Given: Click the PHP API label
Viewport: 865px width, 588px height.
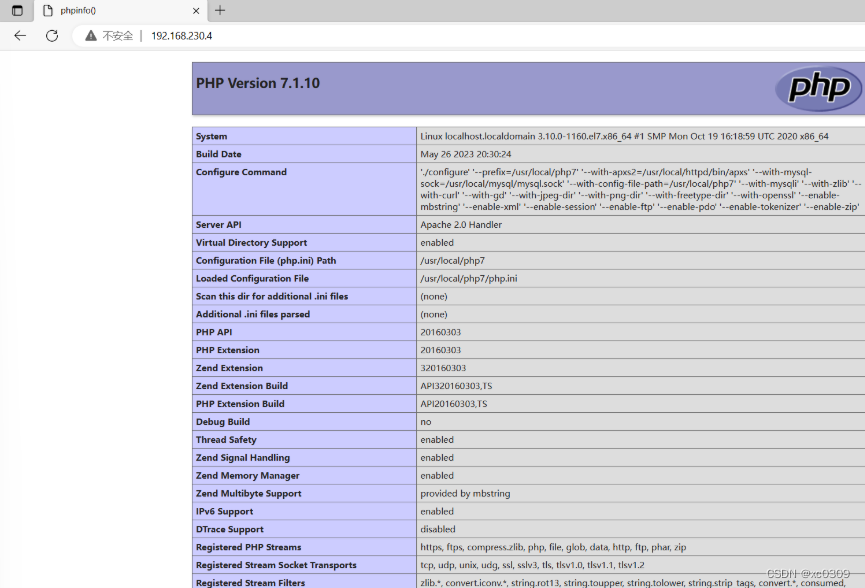Looking at the screenshot, I should pyautogui.click(x=214, y=332).
